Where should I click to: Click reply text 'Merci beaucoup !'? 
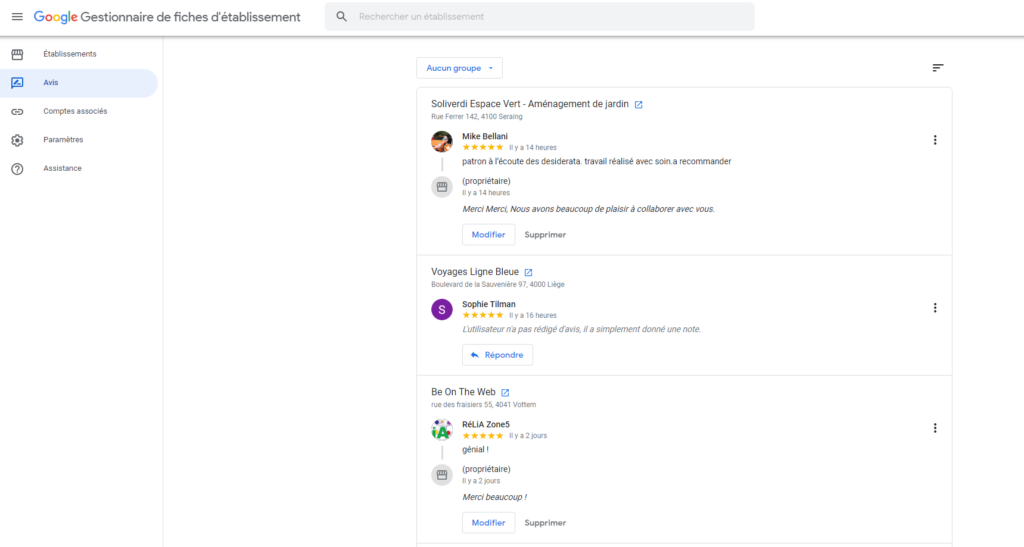coord(494,497)
